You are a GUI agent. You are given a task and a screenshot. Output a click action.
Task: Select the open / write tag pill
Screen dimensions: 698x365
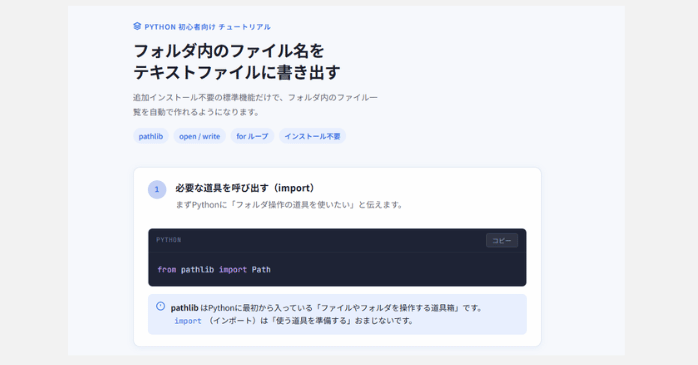point(199,136)
